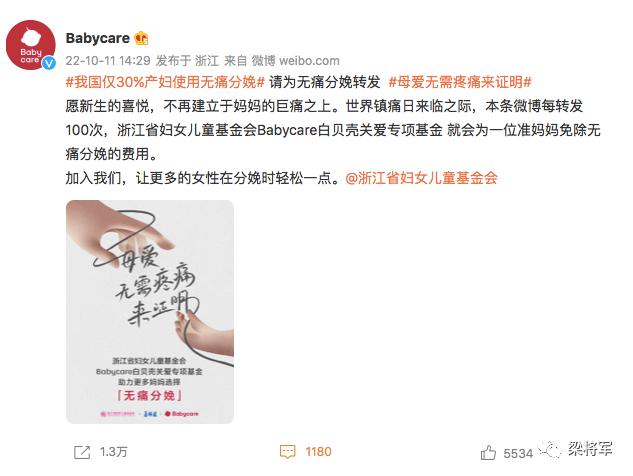Click the 5534 like count
Screen dimensions: 633x476
[518, 453]
